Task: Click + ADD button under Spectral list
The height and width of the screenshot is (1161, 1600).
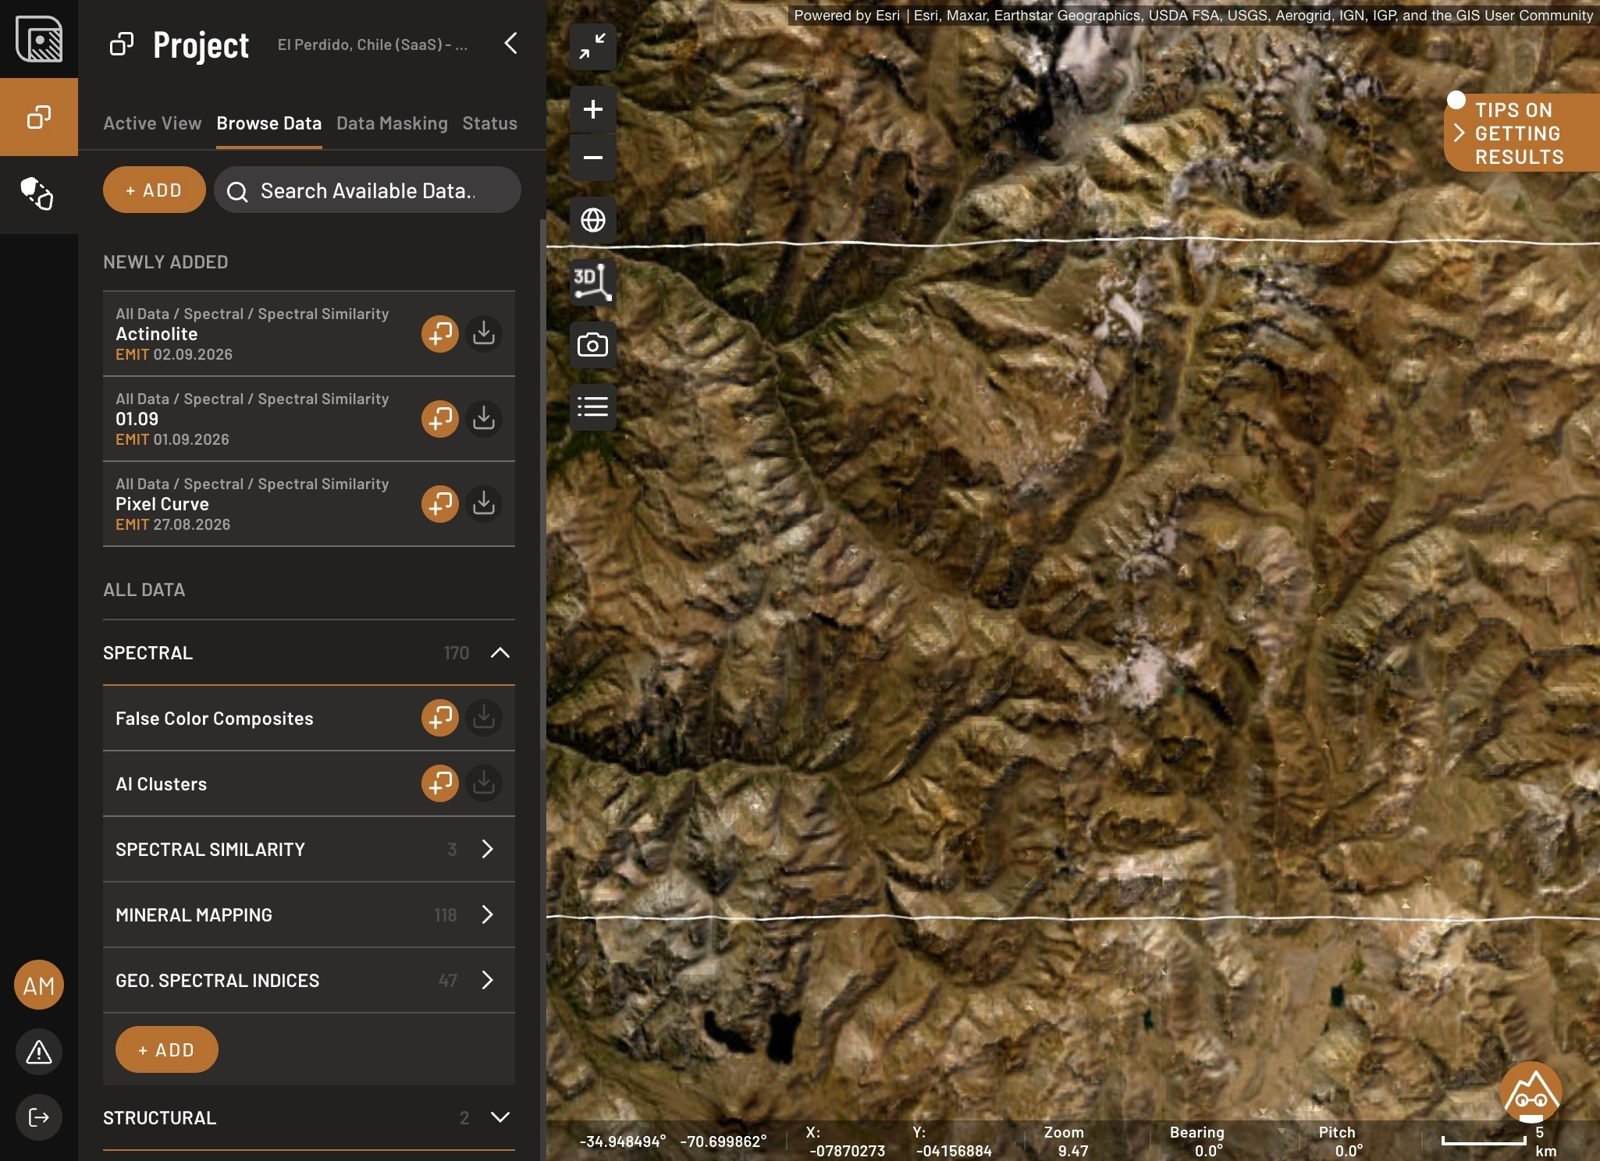Action: pyautogui.click(x=166, y=1050)
